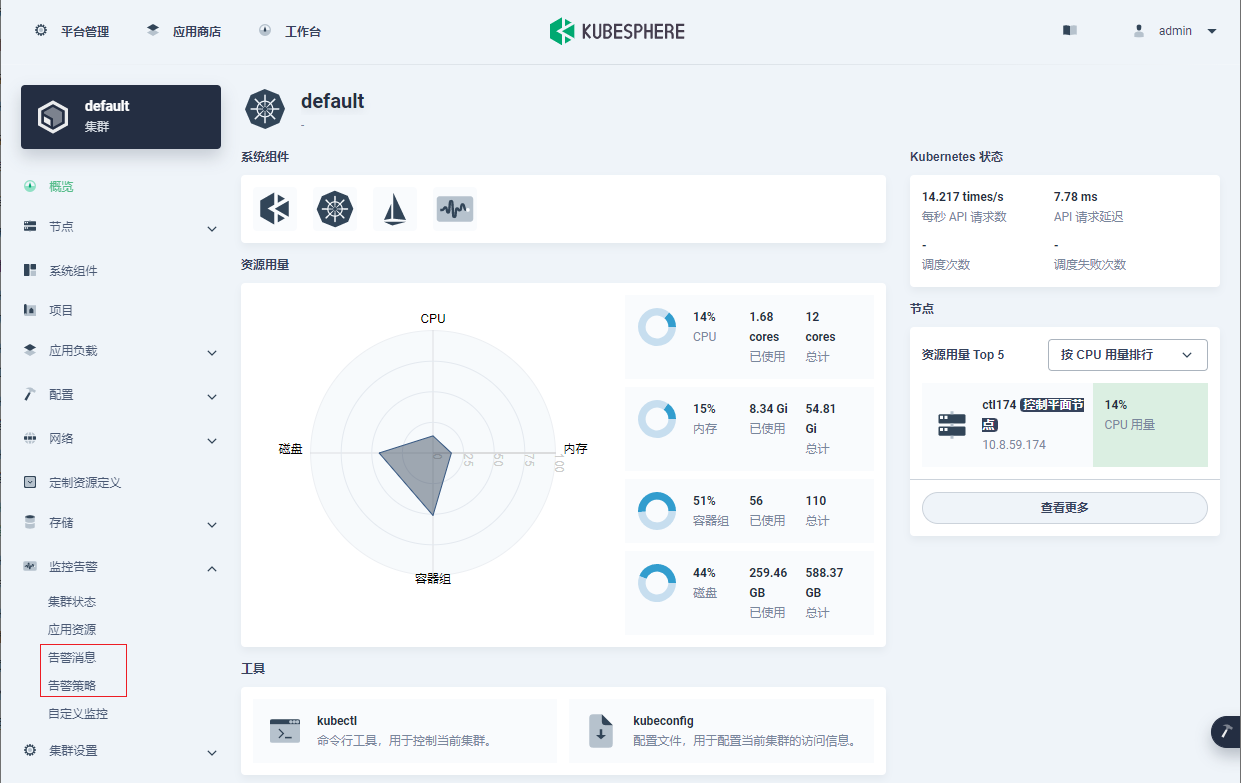The height and width of the screenshot is (783, 1241).
Task: Click the 8.34 Gi memory used value
Action: (768, 409)
